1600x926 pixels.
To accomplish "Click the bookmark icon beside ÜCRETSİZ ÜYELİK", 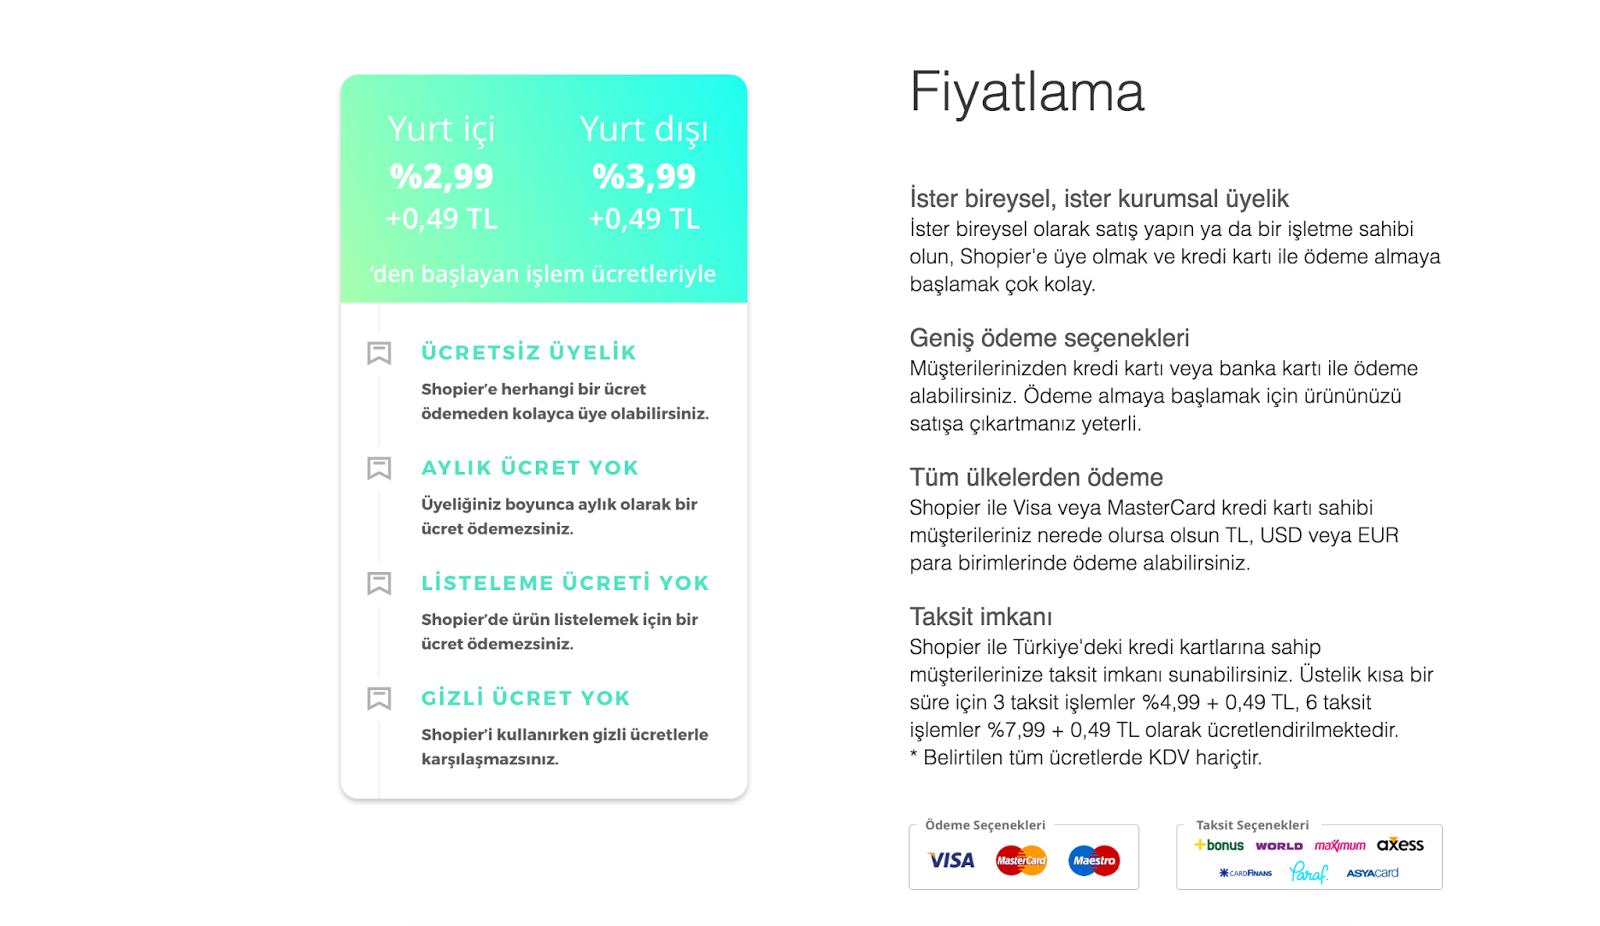I will [379, 353].
